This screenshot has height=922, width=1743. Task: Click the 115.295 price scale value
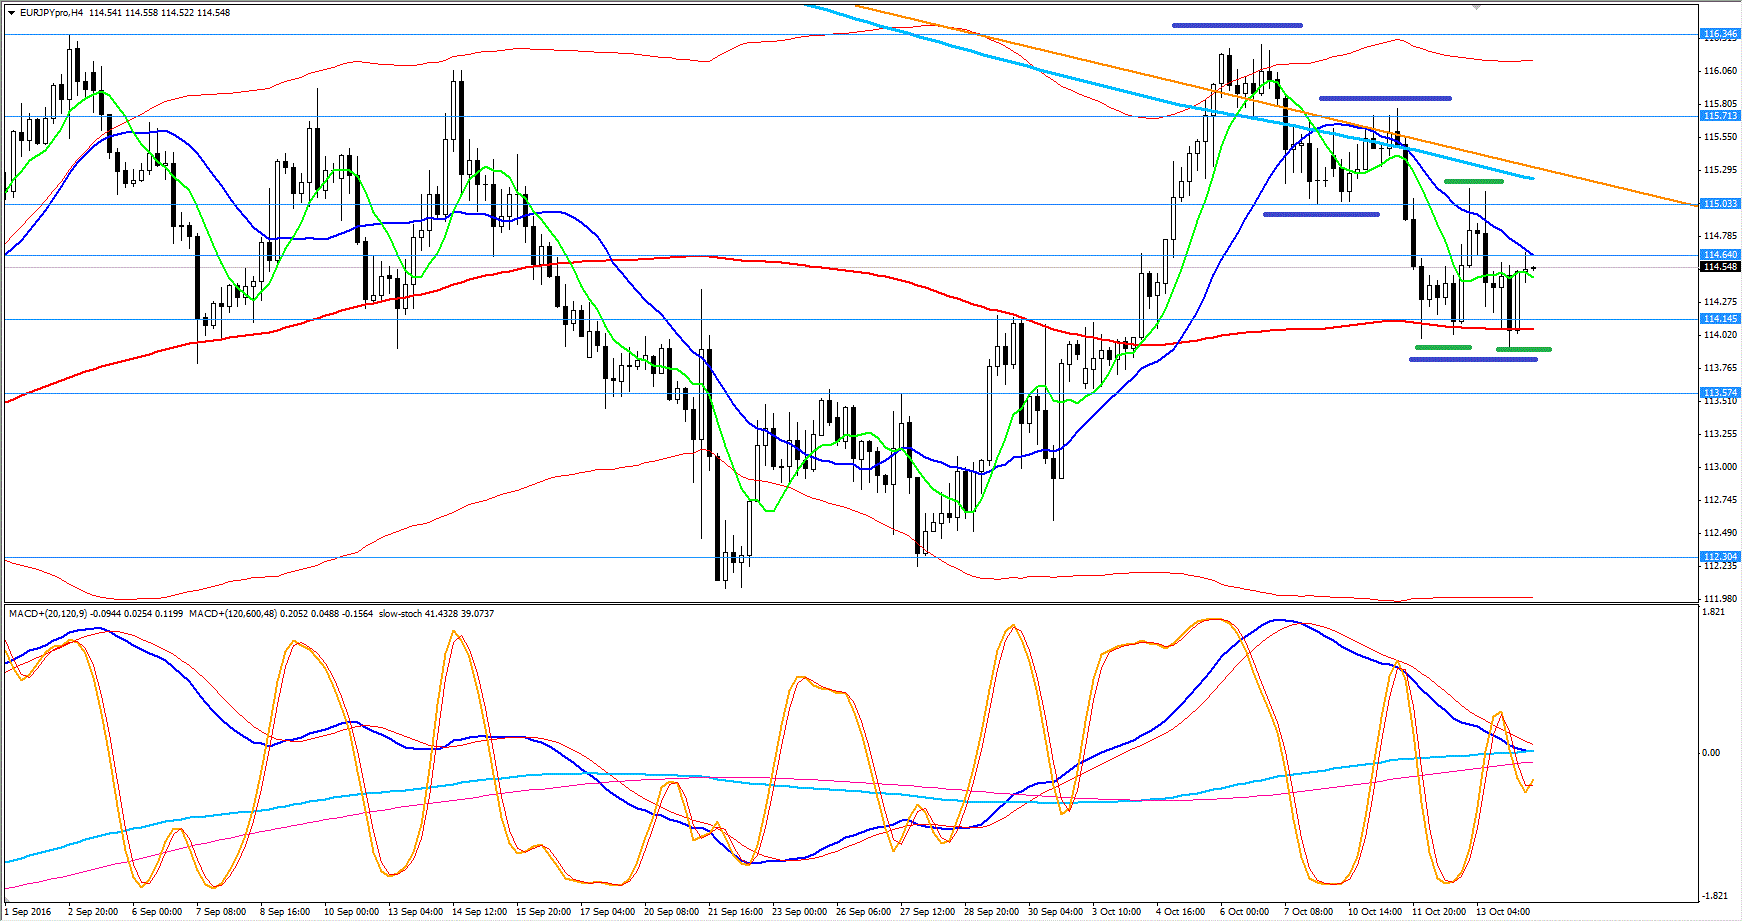click(x=1720, y=170)
